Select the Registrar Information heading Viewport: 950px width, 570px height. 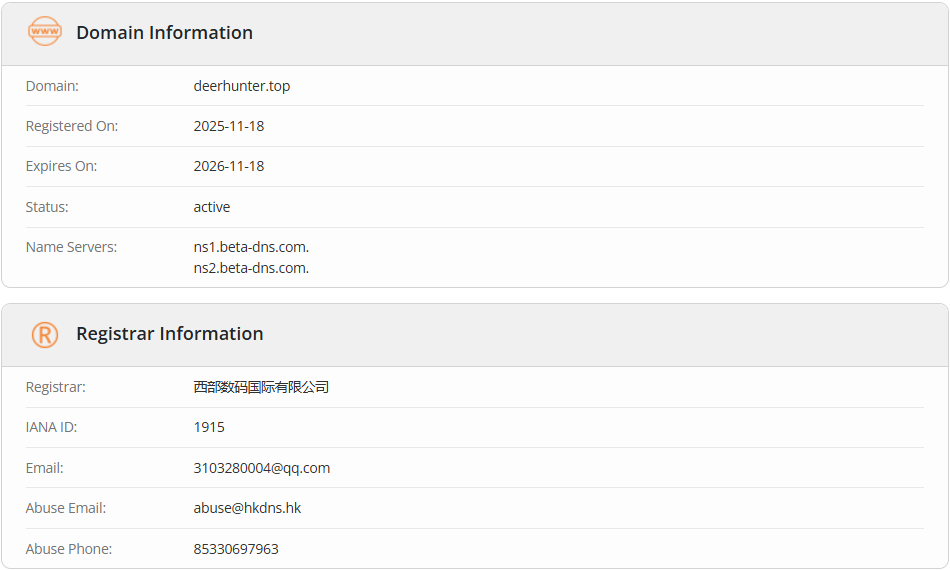(x=169, y=334)
